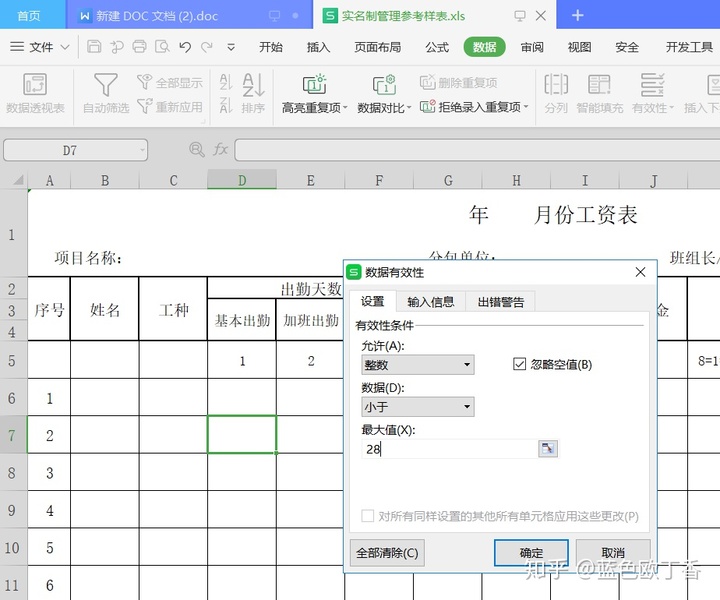Expand the 数据对比 dropdown arrow
Viewport: 720px width, 600px height.
pos(409,107)
